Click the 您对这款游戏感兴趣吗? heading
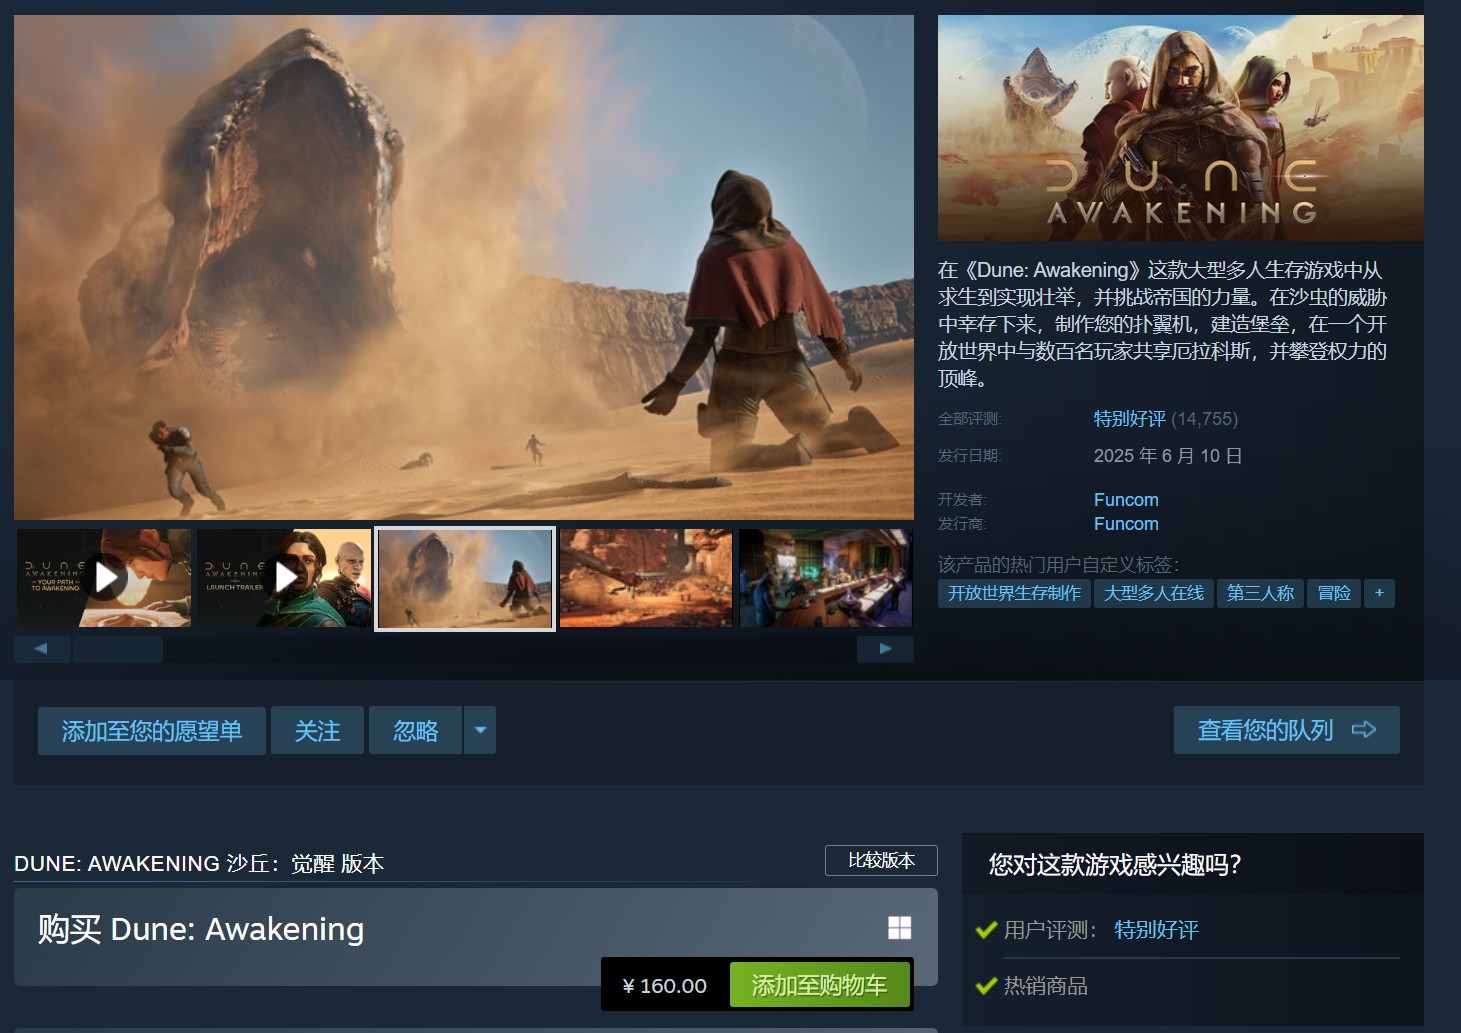Image resolution: width=1461 pixels, height=1033 pixels. (x=1115, y=864)
